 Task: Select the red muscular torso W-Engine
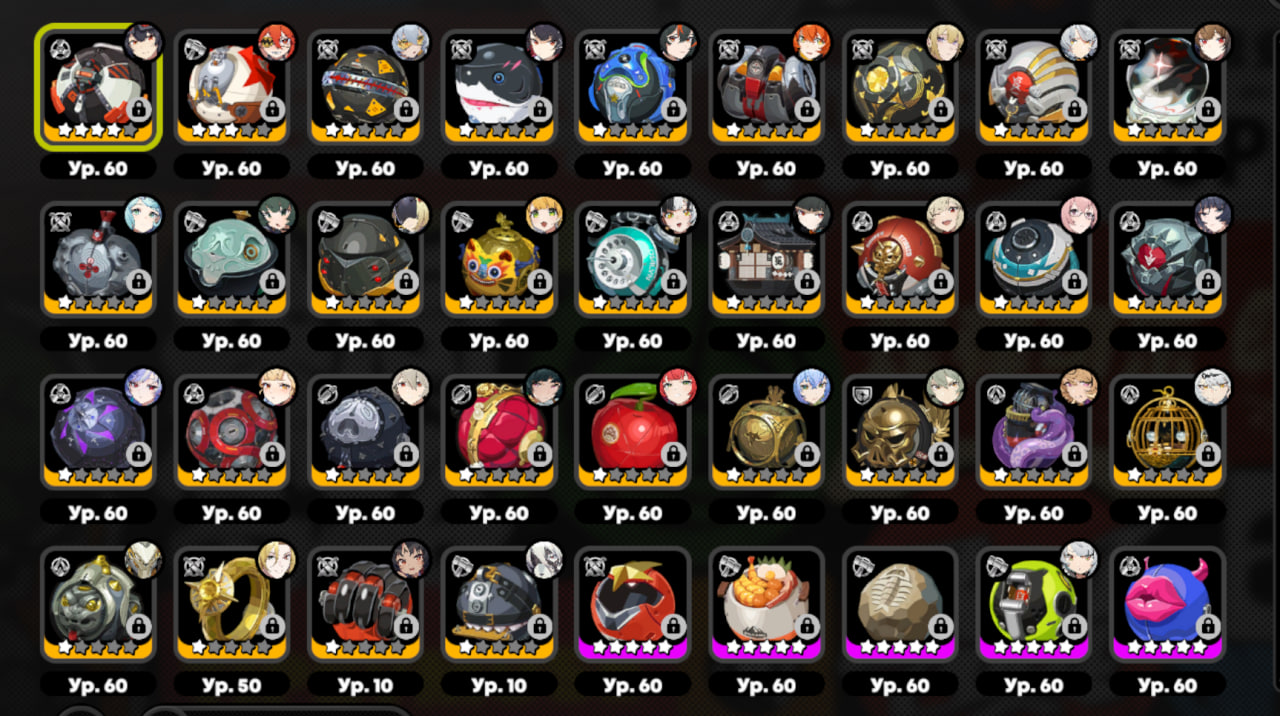(x=499, y=432)
